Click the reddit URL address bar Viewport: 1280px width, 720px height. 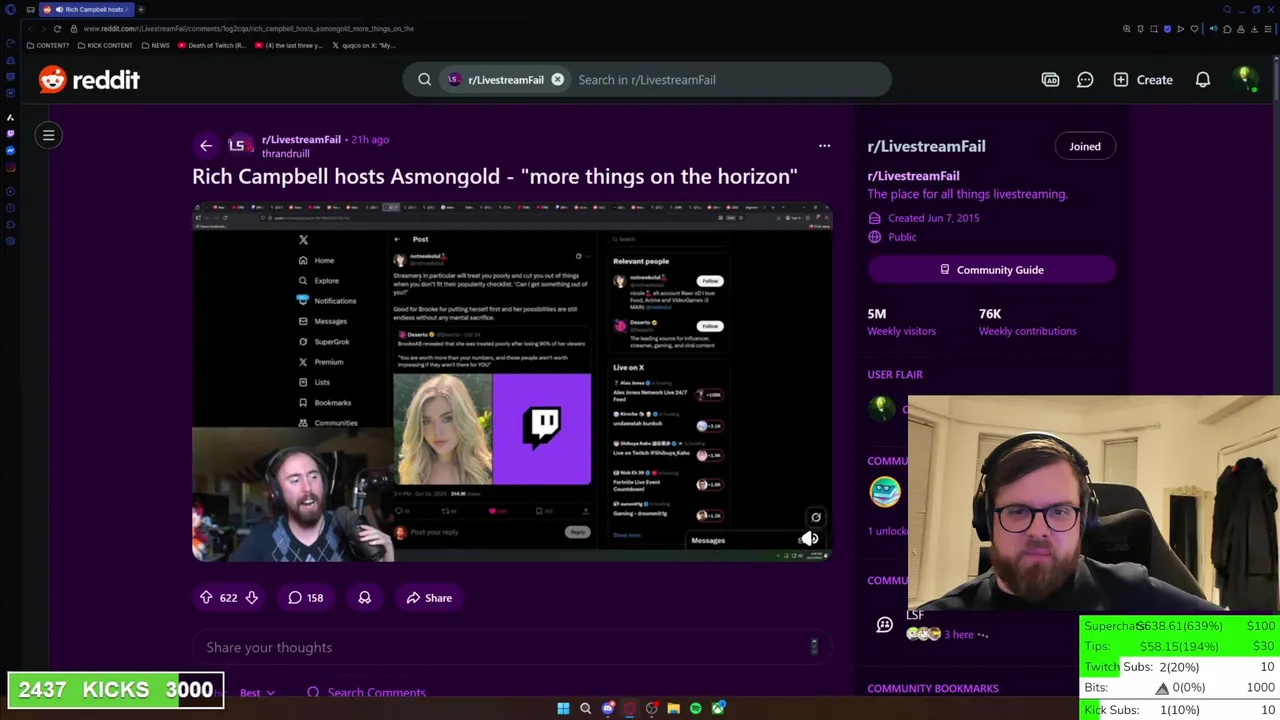pyautogui.click(x=249, y=29)
